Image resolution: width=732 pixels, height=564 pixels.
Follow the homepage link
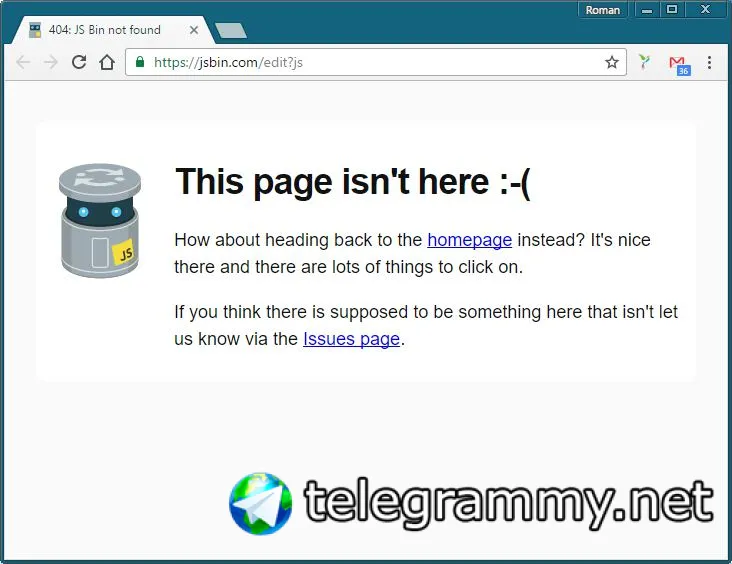[469, 240]
